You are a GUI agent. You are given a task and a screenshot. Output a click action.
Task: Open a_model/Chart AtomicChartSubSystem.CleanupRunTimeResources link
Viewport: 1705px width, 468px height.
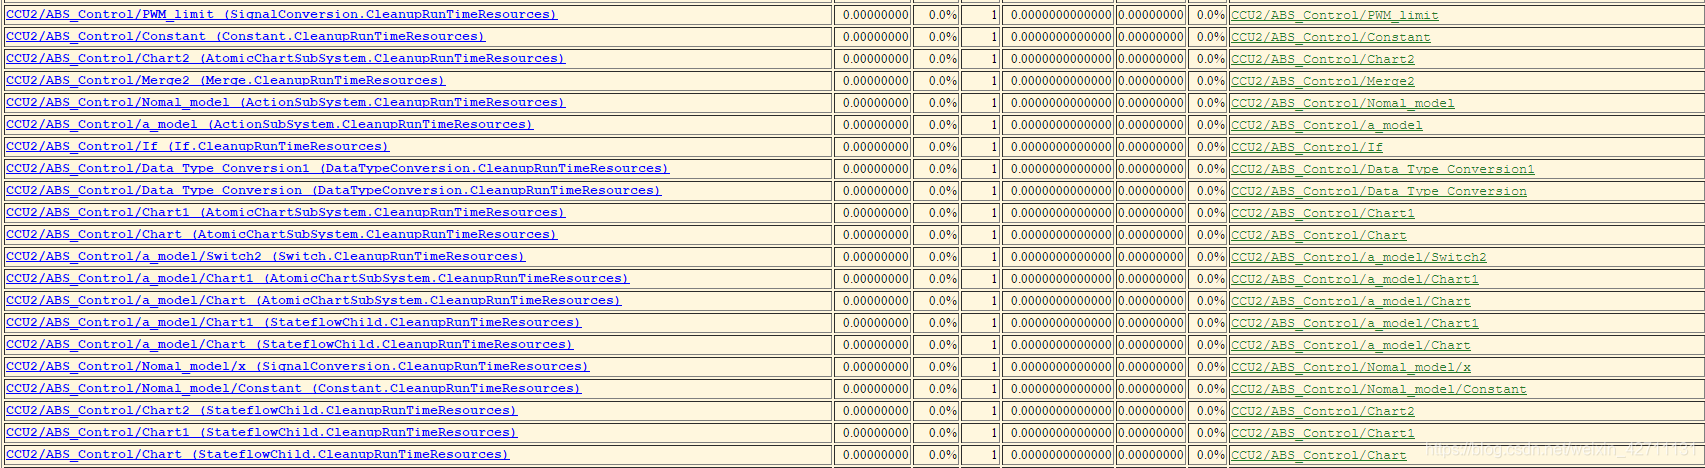(314, 301)
